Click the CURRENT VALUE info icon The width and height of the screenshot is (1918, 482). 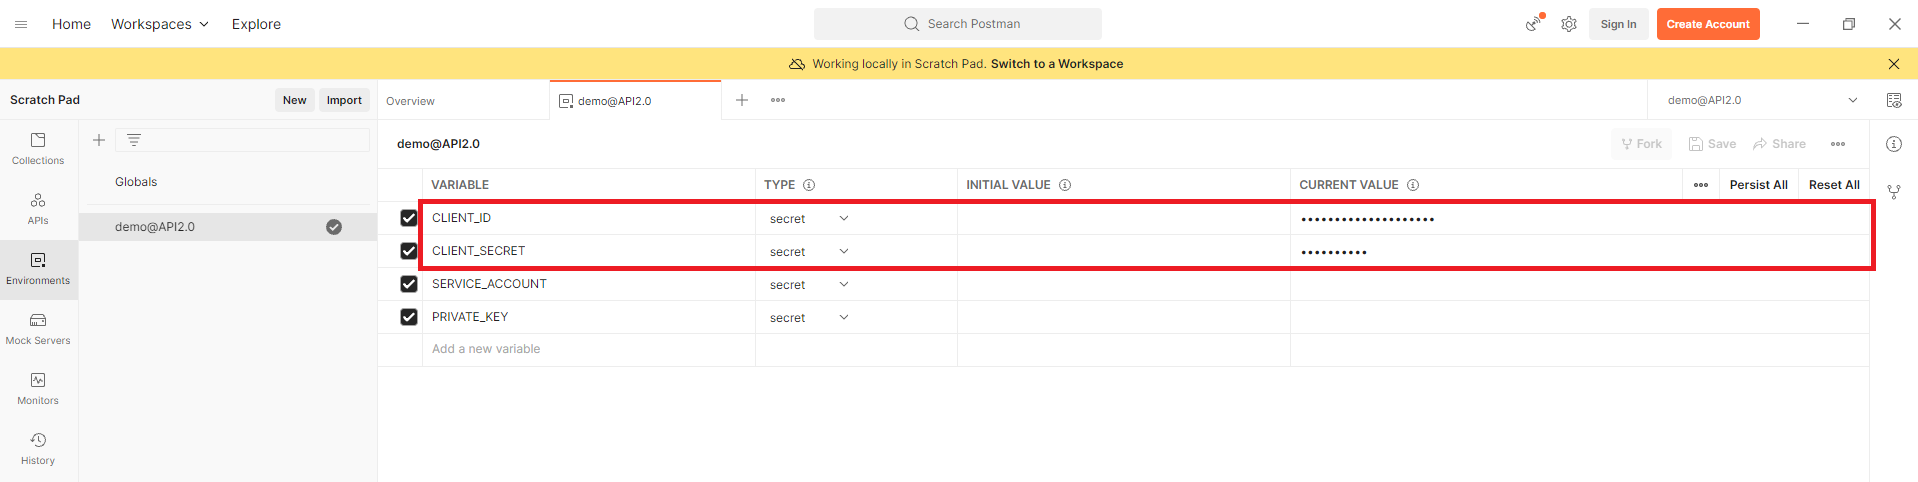point(1413,185)
